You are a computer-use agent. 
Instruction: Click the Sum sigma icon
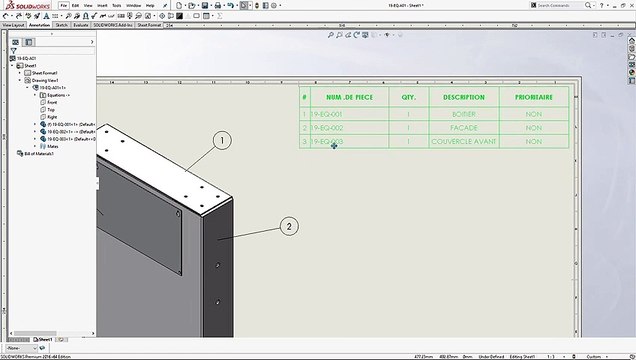[219, 16]
